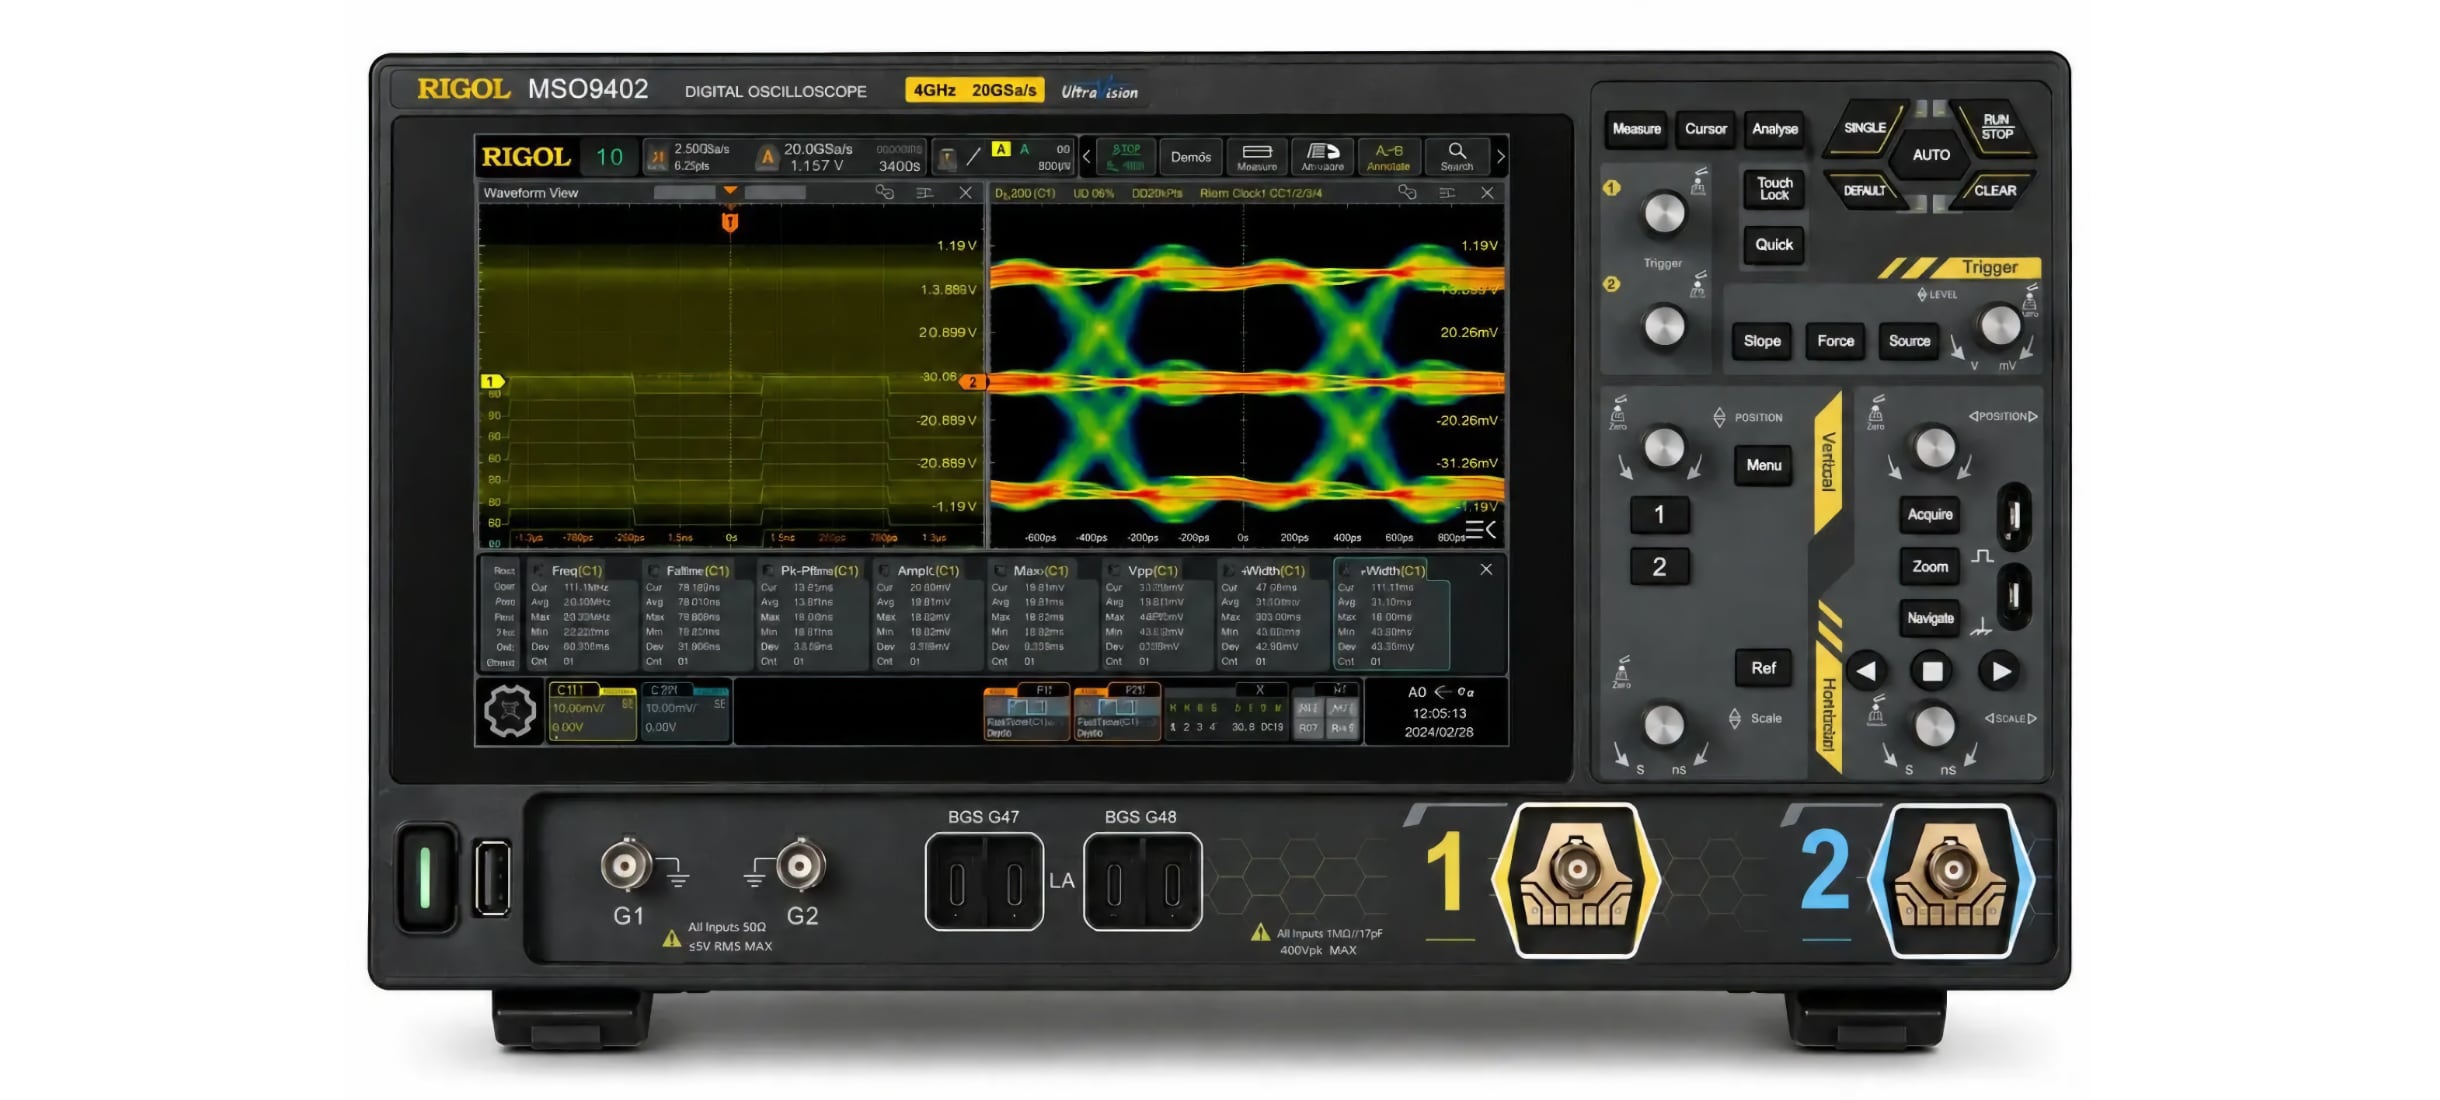This screenshot has height=1100, width=2440.
Task: Close the measurement results panel
Action: (1486, 569)
